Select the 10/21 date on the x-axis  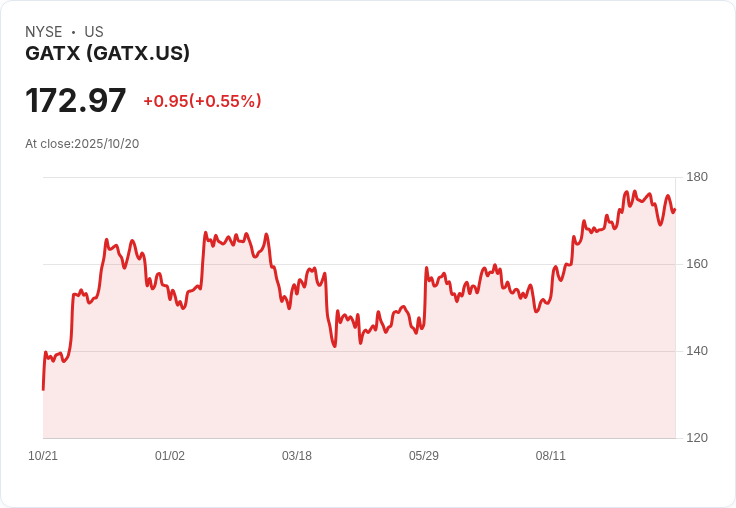(43, 456)
